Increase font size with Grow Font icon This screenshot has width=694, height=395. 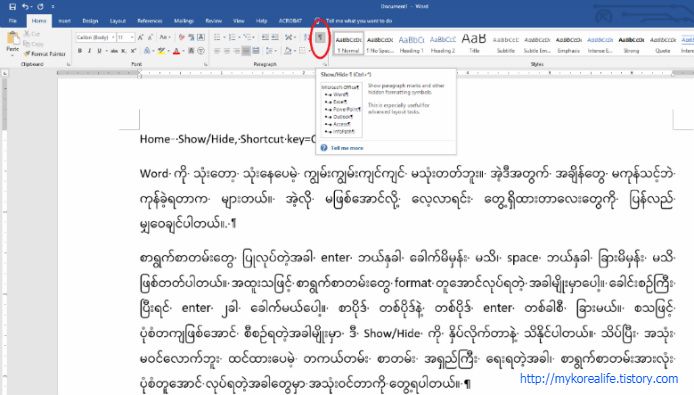140,38
